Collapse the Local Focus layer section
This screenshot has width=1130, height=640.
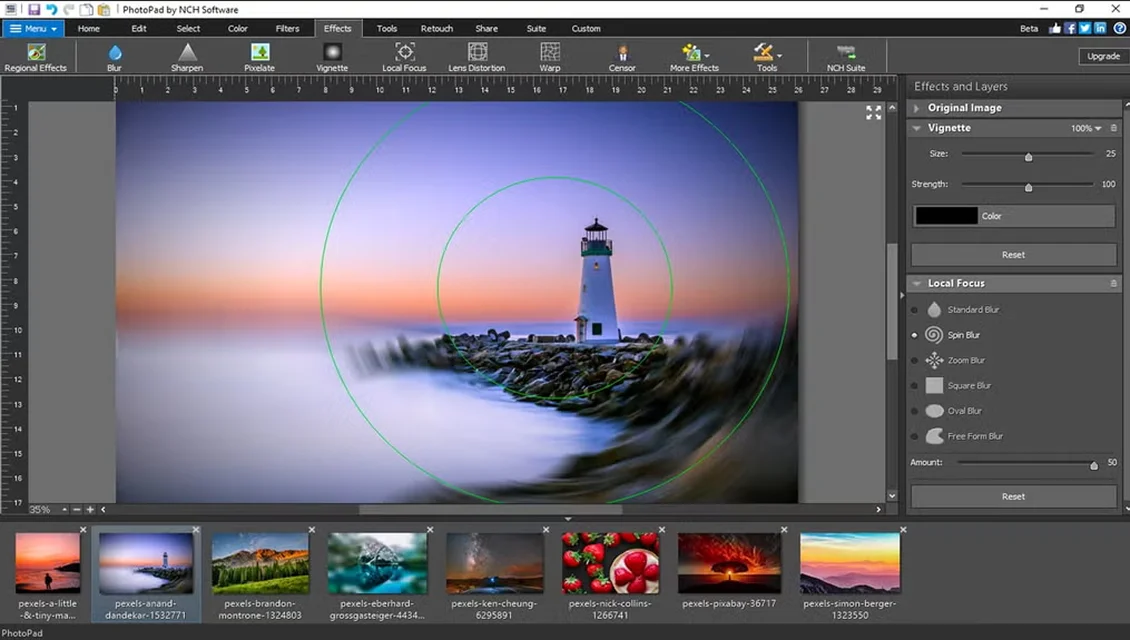tap(917, 283)
